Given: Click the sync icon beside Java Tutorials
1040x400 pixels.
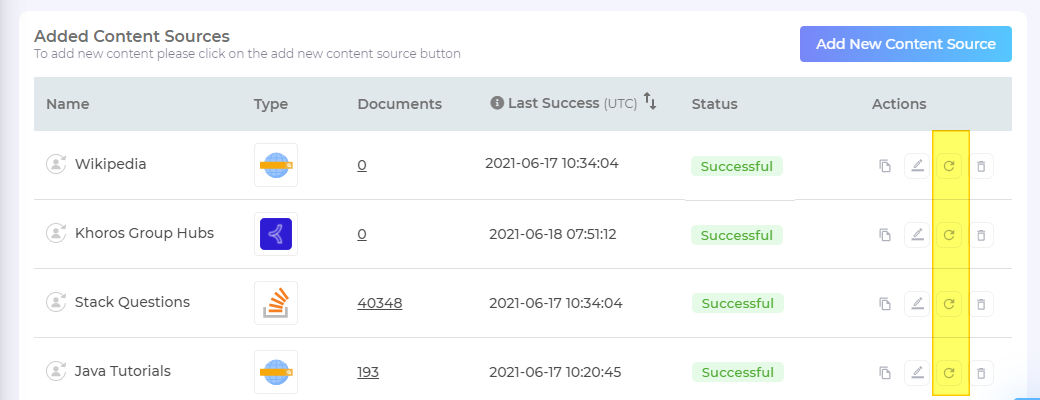Looking at the screenshot, I should [x=56, y=371].
